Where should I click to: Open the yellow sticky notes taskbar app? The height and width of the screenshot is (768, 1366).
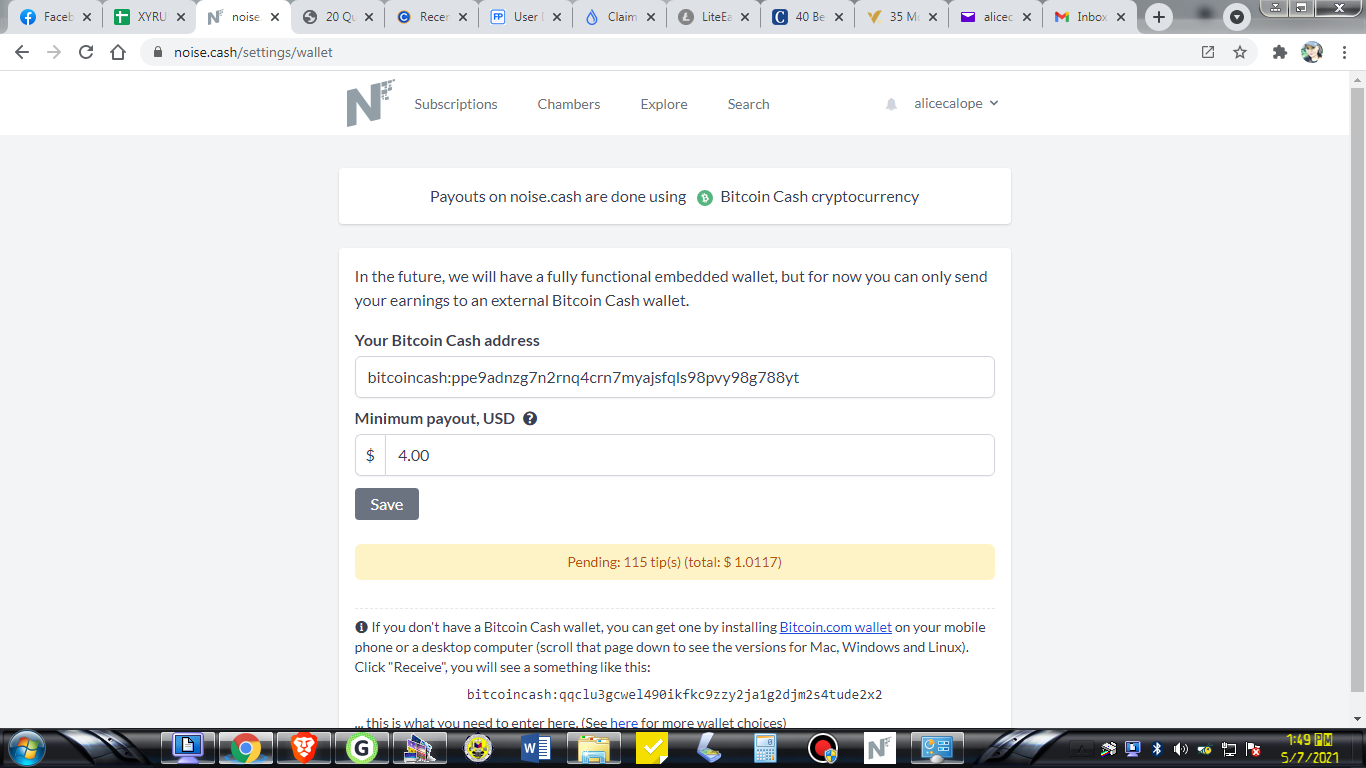pyautogui.click(x=651, y=748)
